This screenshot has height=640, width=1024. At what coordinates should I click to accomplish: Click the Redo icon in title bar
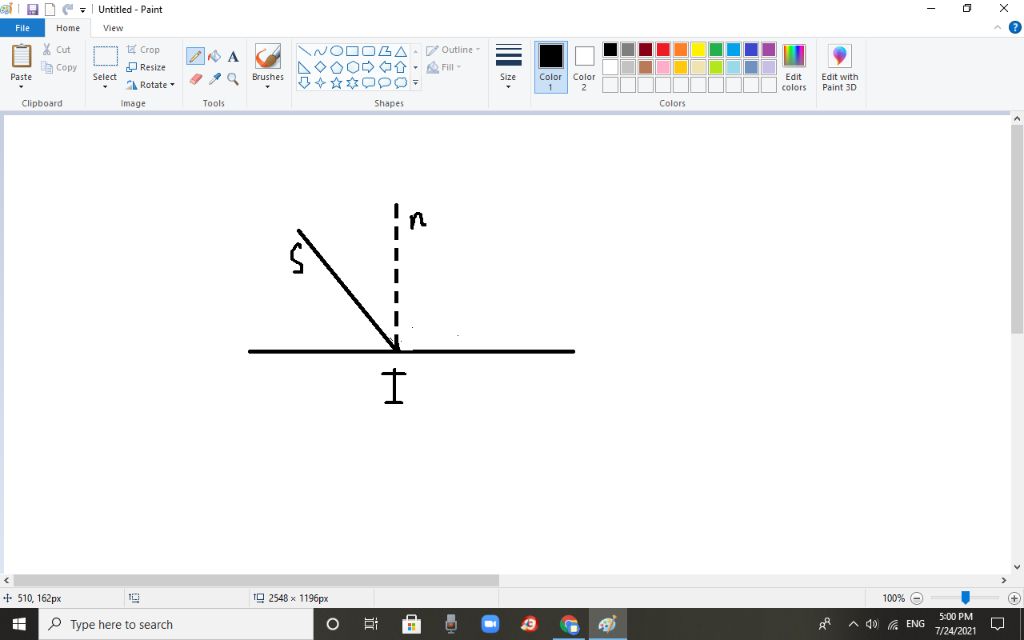[67, 10]
